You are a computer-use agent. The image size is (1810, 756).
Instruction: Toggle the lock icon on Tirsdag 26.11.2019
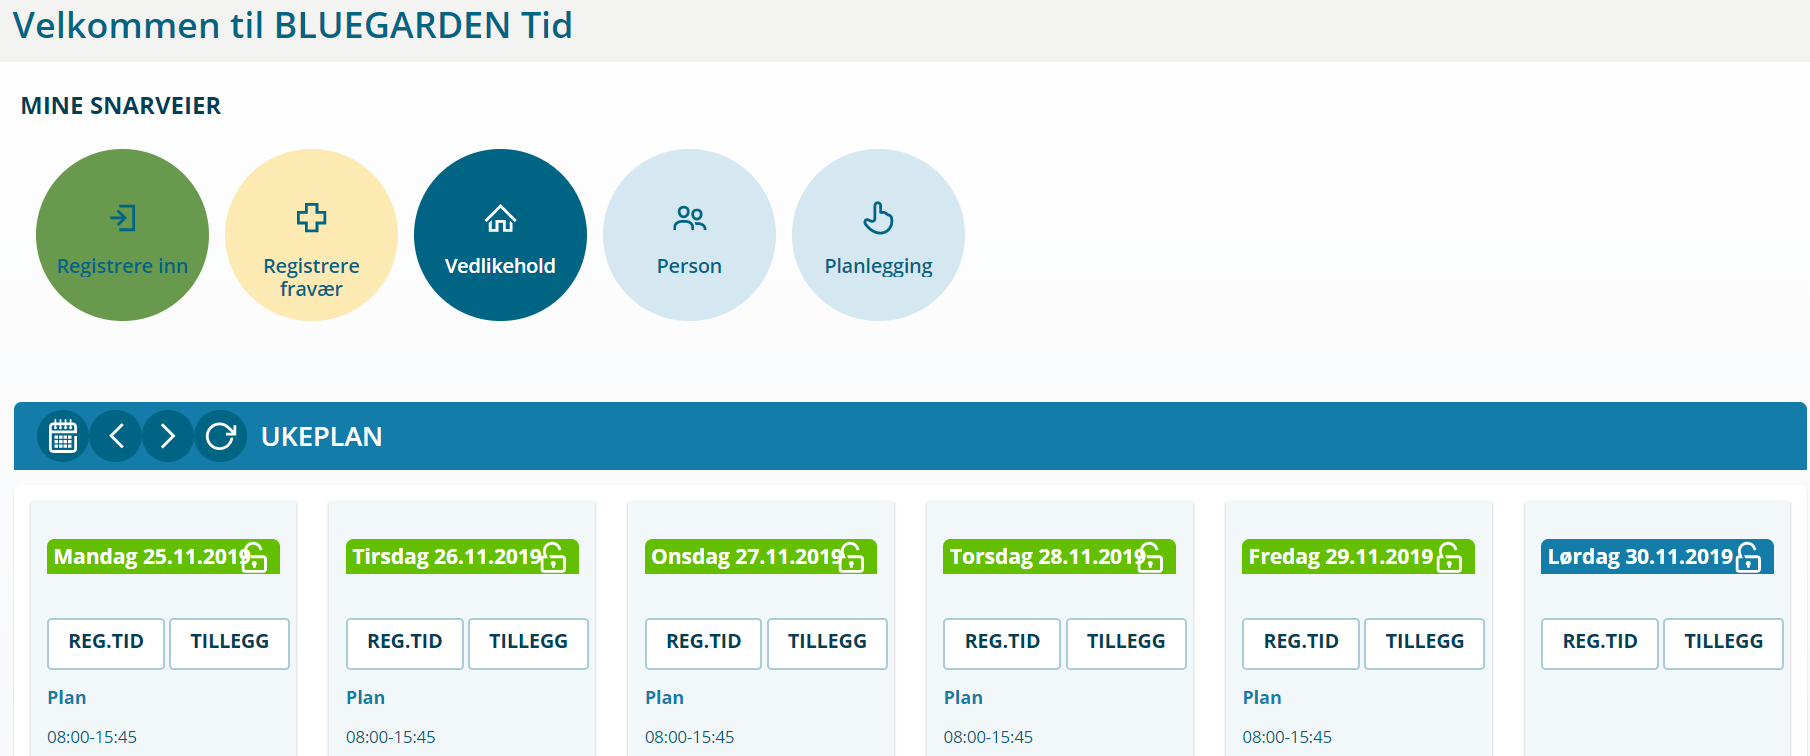pyautogui.click(x=553, y=557)
